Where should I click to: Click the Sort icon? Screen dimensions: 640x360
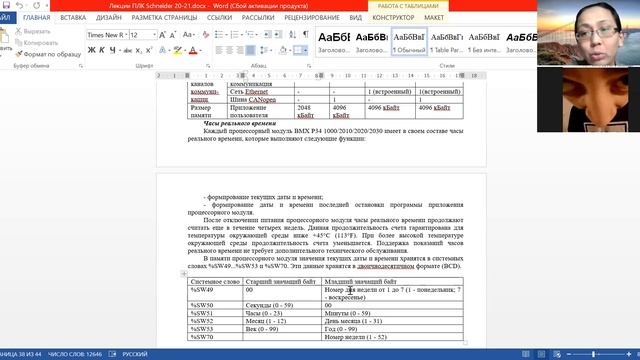coord(293,35)
